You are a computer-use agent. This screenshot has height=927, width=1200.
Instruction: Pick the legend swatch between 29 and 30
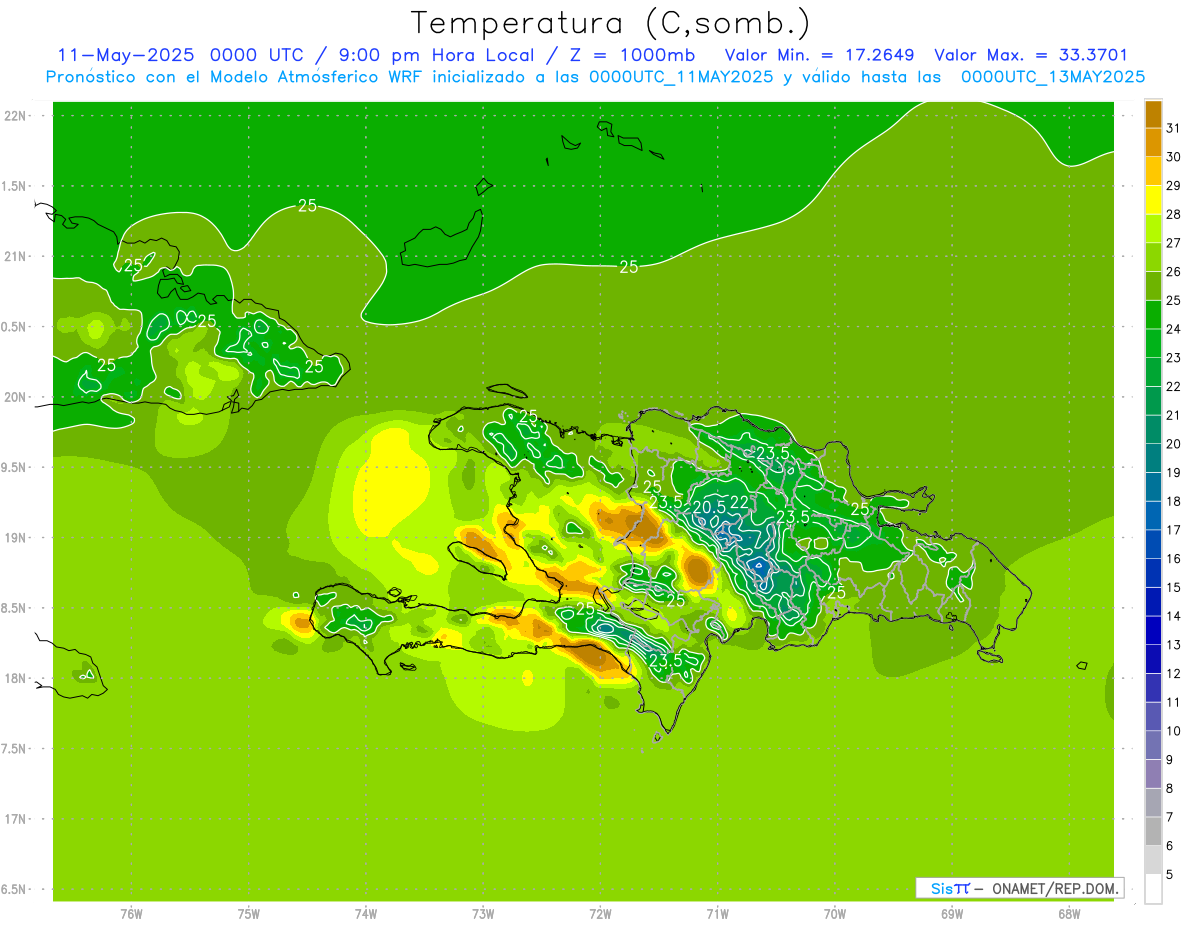(1153, 171)
